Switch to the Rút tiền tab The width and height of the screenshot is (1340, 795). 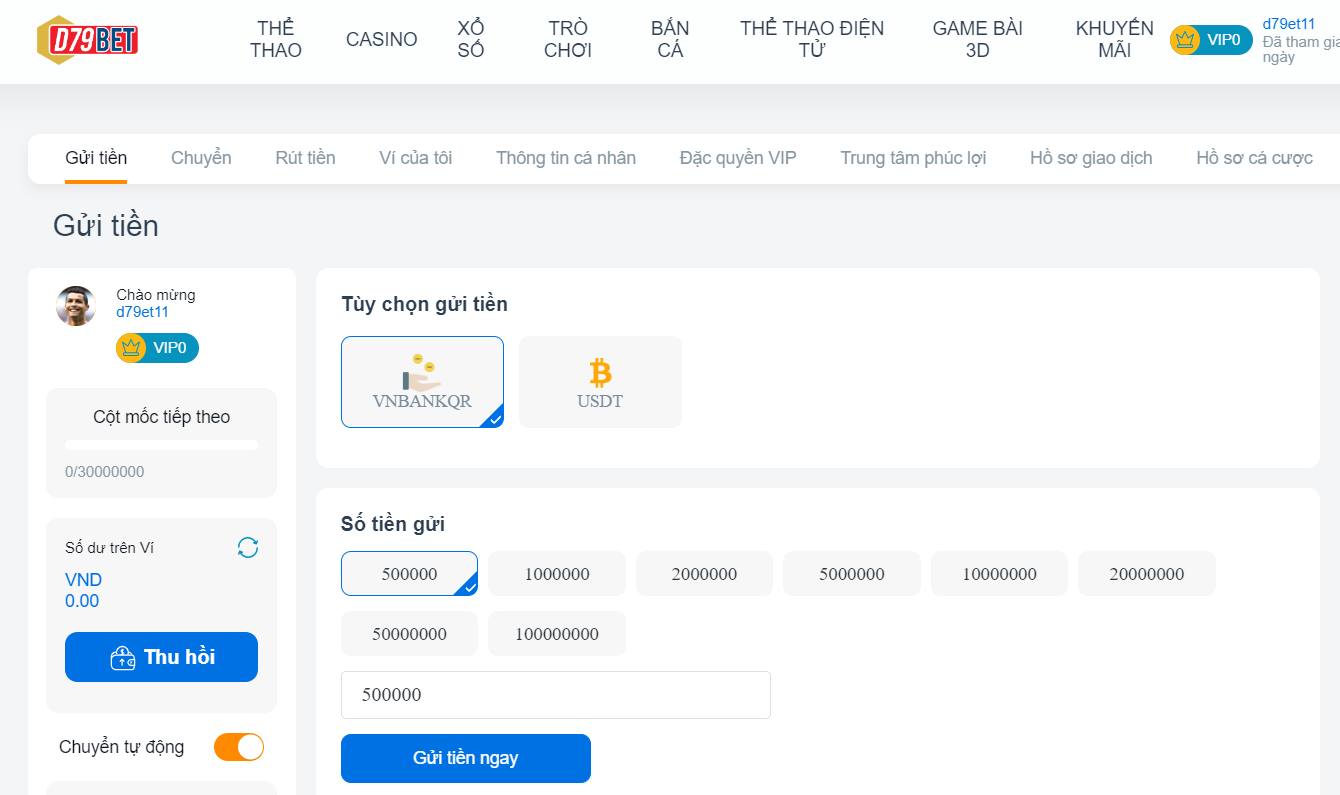coord(305,157)
